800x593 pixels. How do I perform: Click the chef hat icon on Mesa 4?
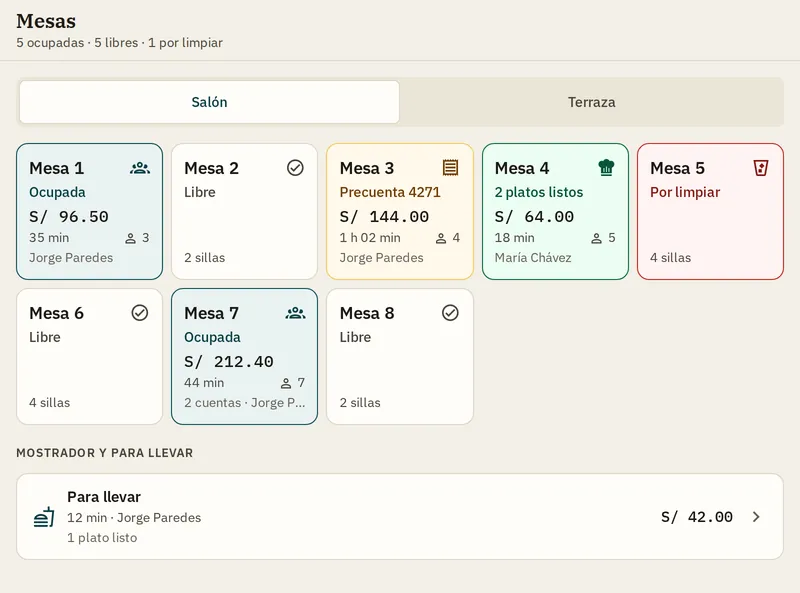coord(606,168)
